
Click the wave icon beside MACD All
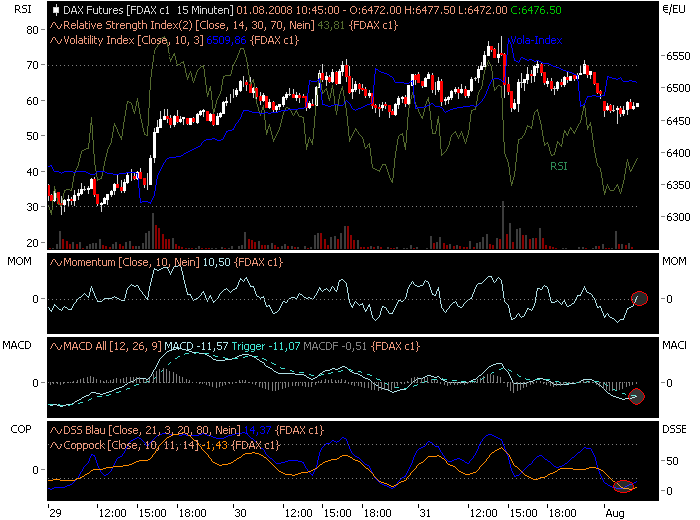click(x=56, y=346)
